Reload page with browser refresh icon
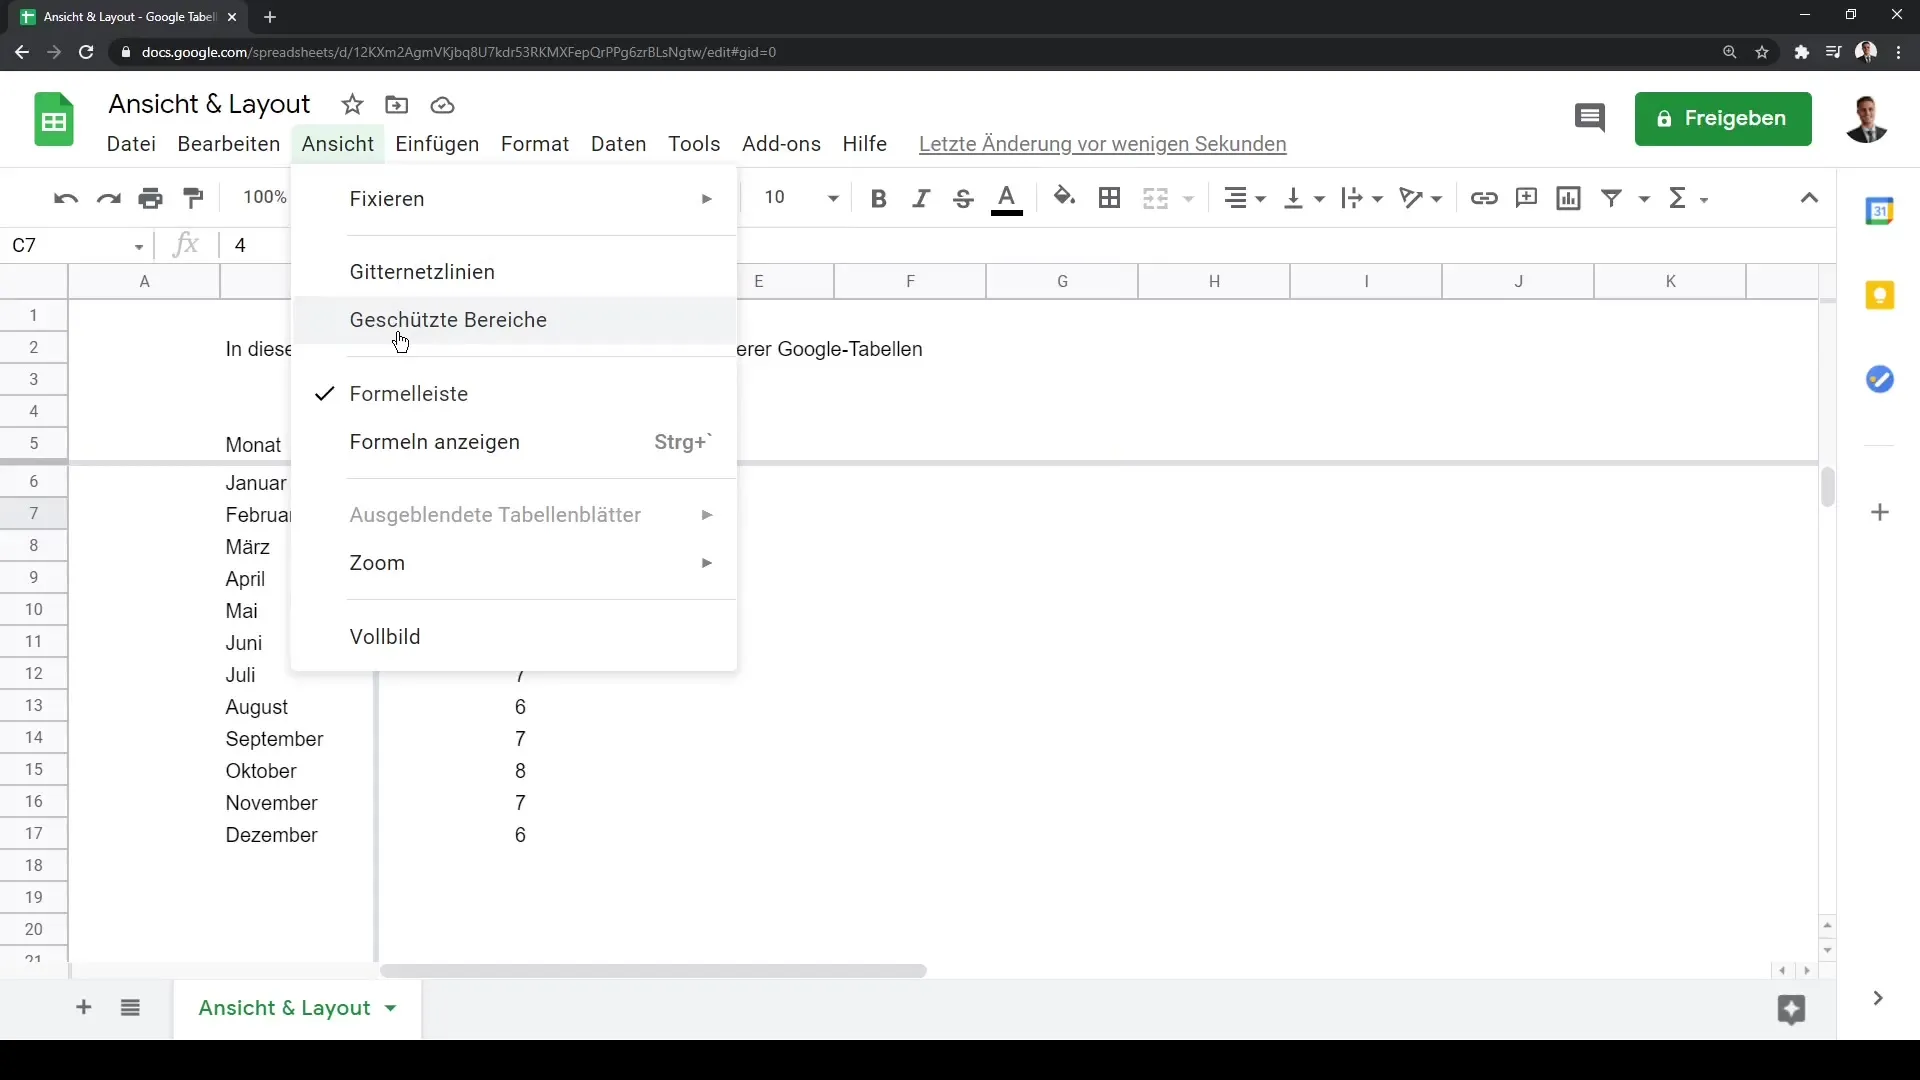The width and height of the screenshot is (1920, 1080). [x=86, y=52]
